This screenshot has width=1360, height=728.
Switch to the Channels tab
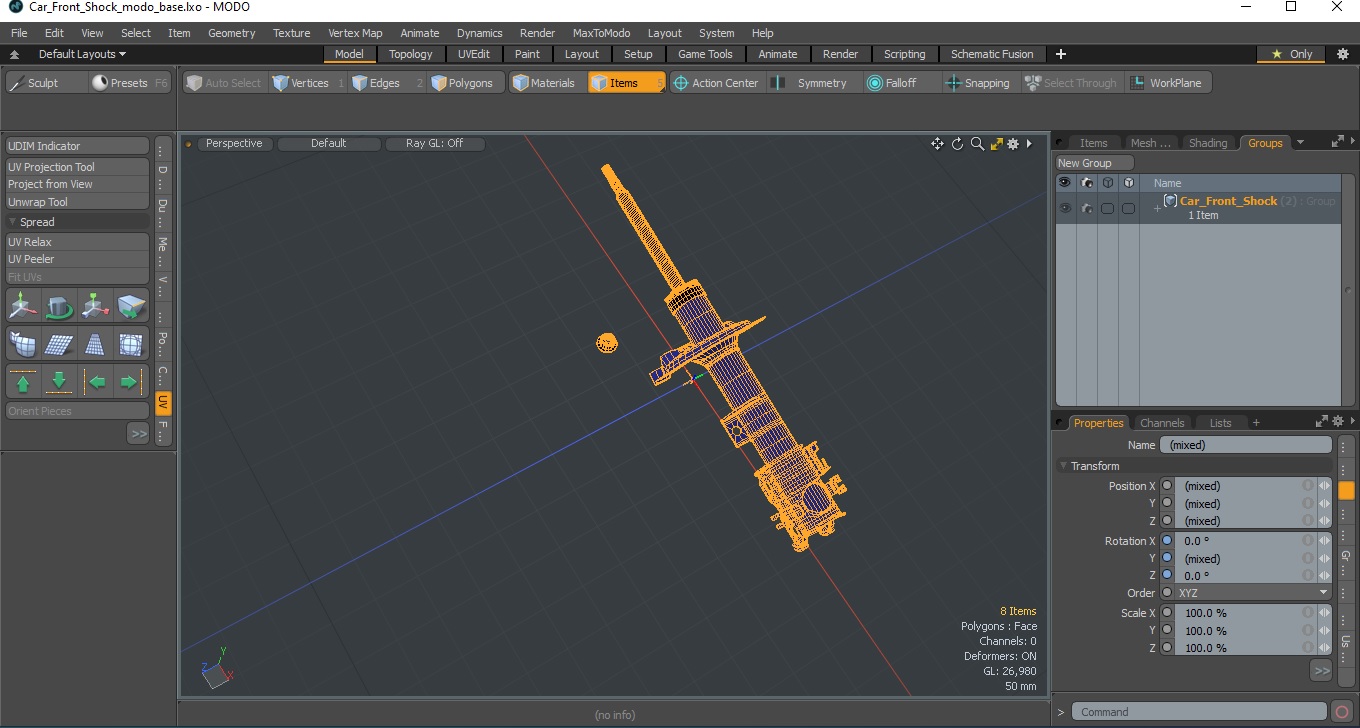point(1162,423)
